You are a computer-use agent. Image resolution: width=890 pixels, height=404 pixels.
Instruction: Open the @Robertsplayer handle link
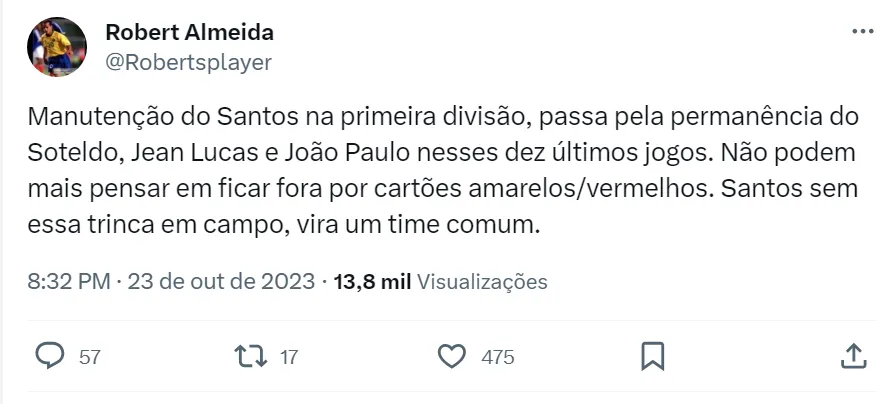click(188, 62)
